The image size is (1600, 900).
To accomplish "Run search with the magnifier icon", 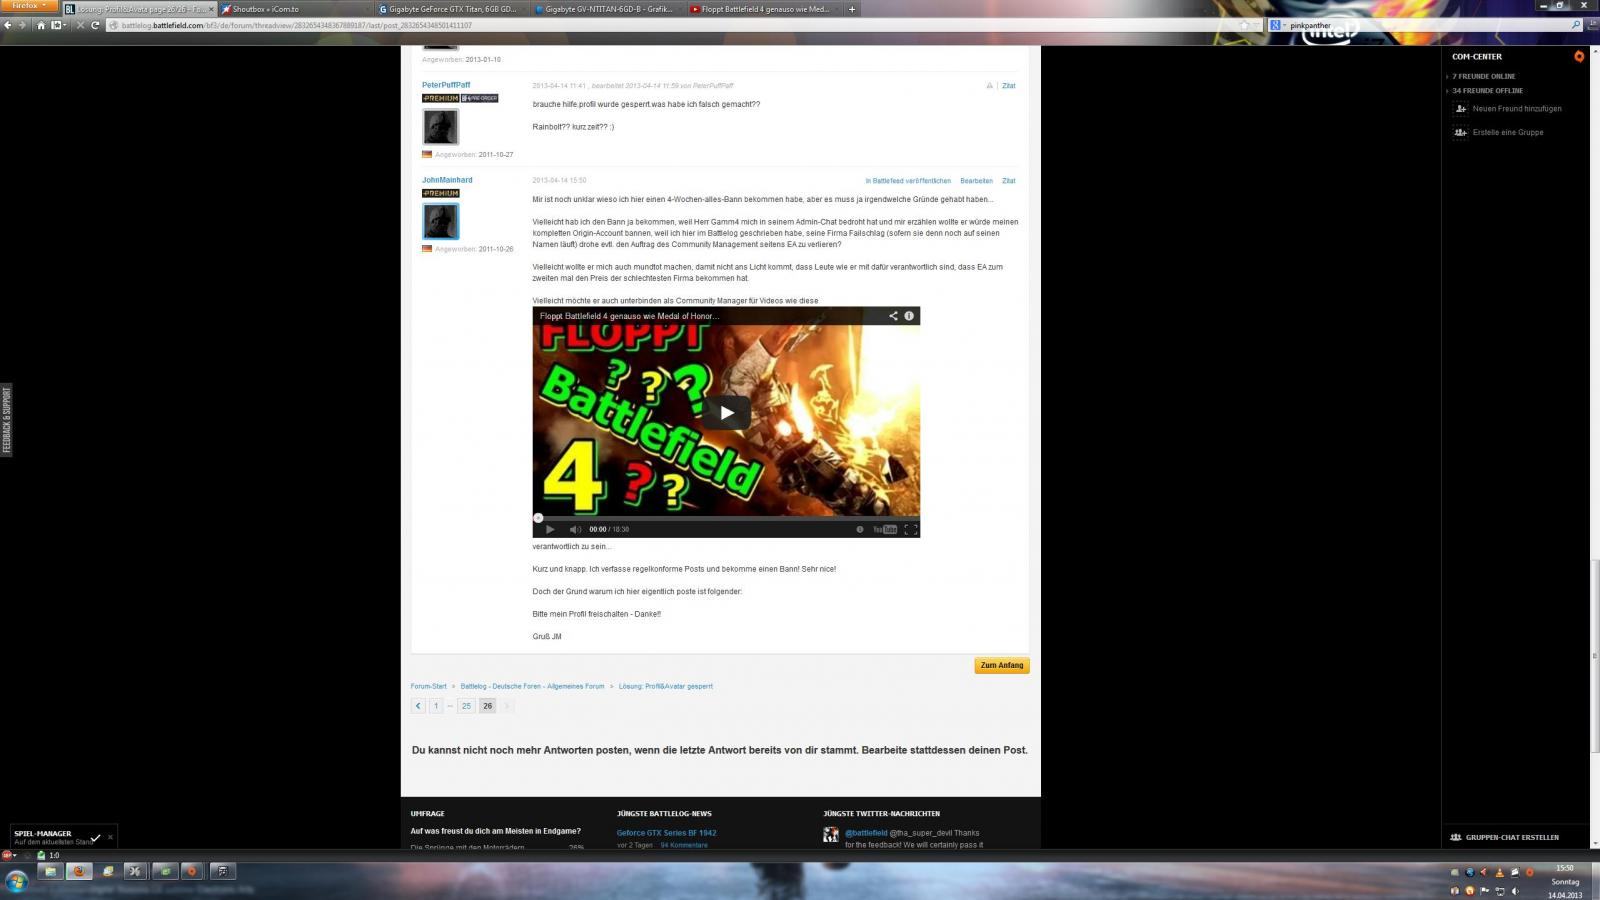I will (x=1577, y=25).
